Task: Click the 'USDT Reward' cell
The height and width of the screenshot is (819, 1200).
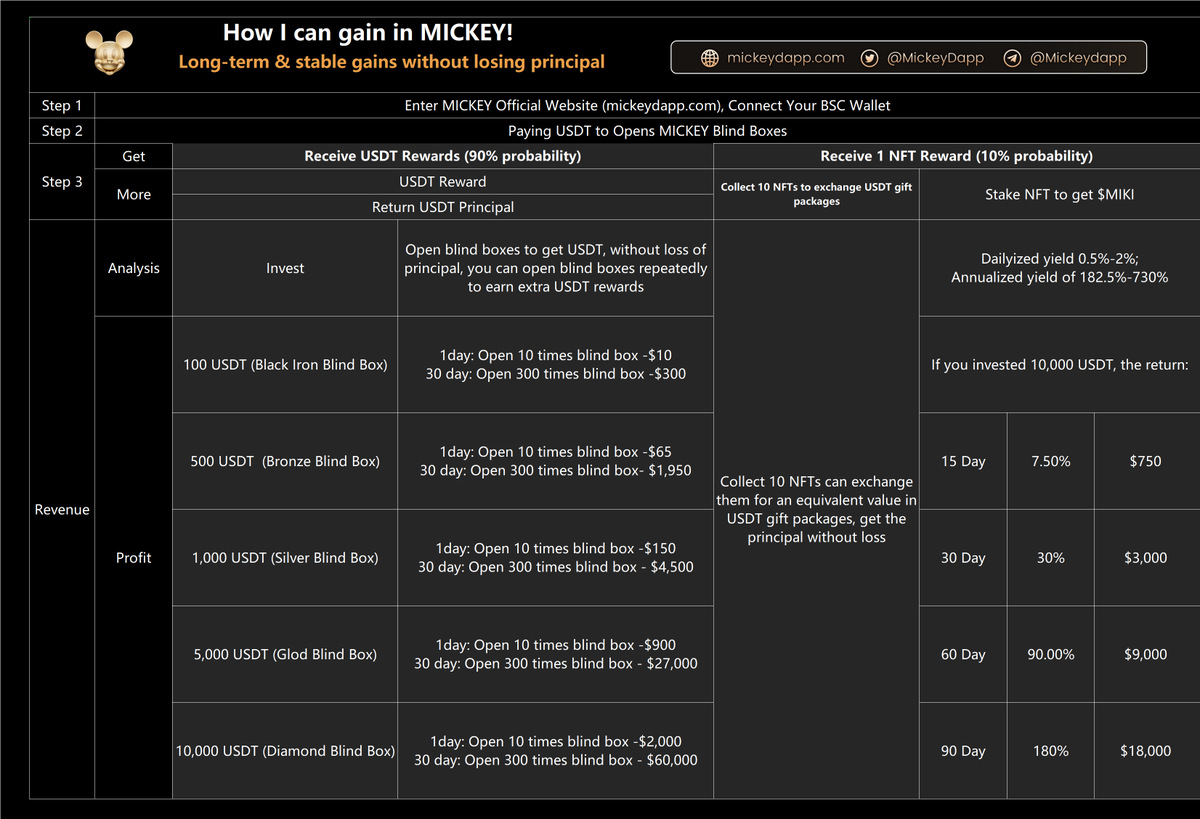Action: [442, 182]
